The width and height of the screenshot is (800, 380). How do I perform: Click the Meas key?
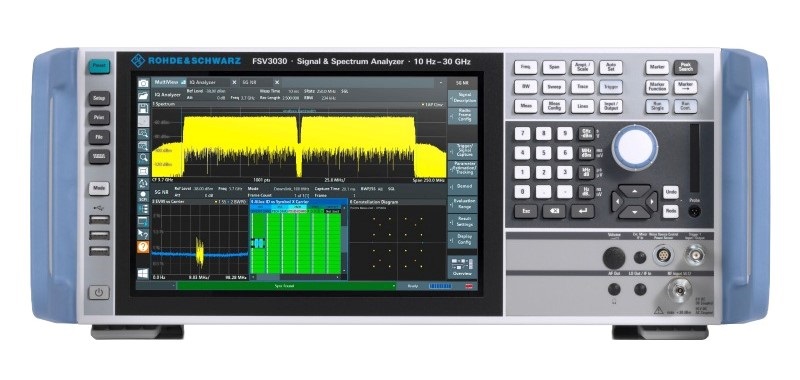[x=526, y=106]
